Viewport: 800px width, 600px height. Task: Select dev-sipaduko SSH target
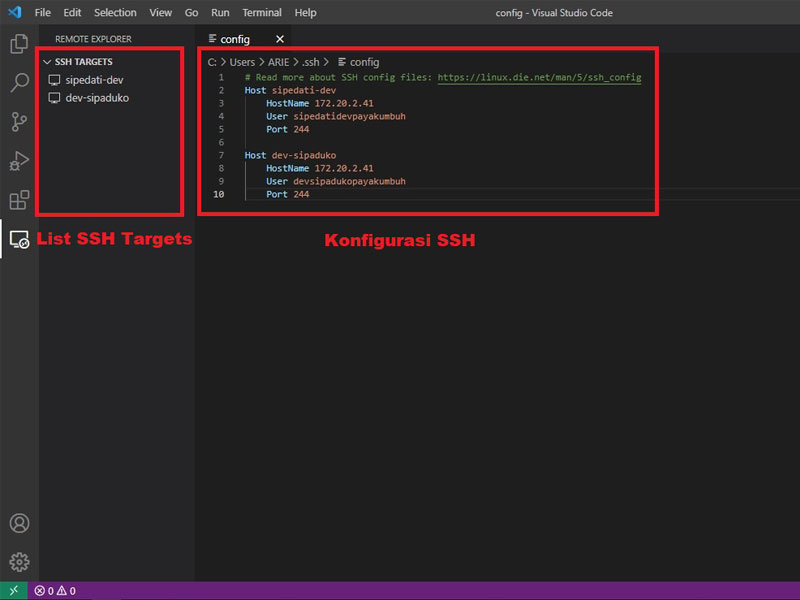pos(97,98)
